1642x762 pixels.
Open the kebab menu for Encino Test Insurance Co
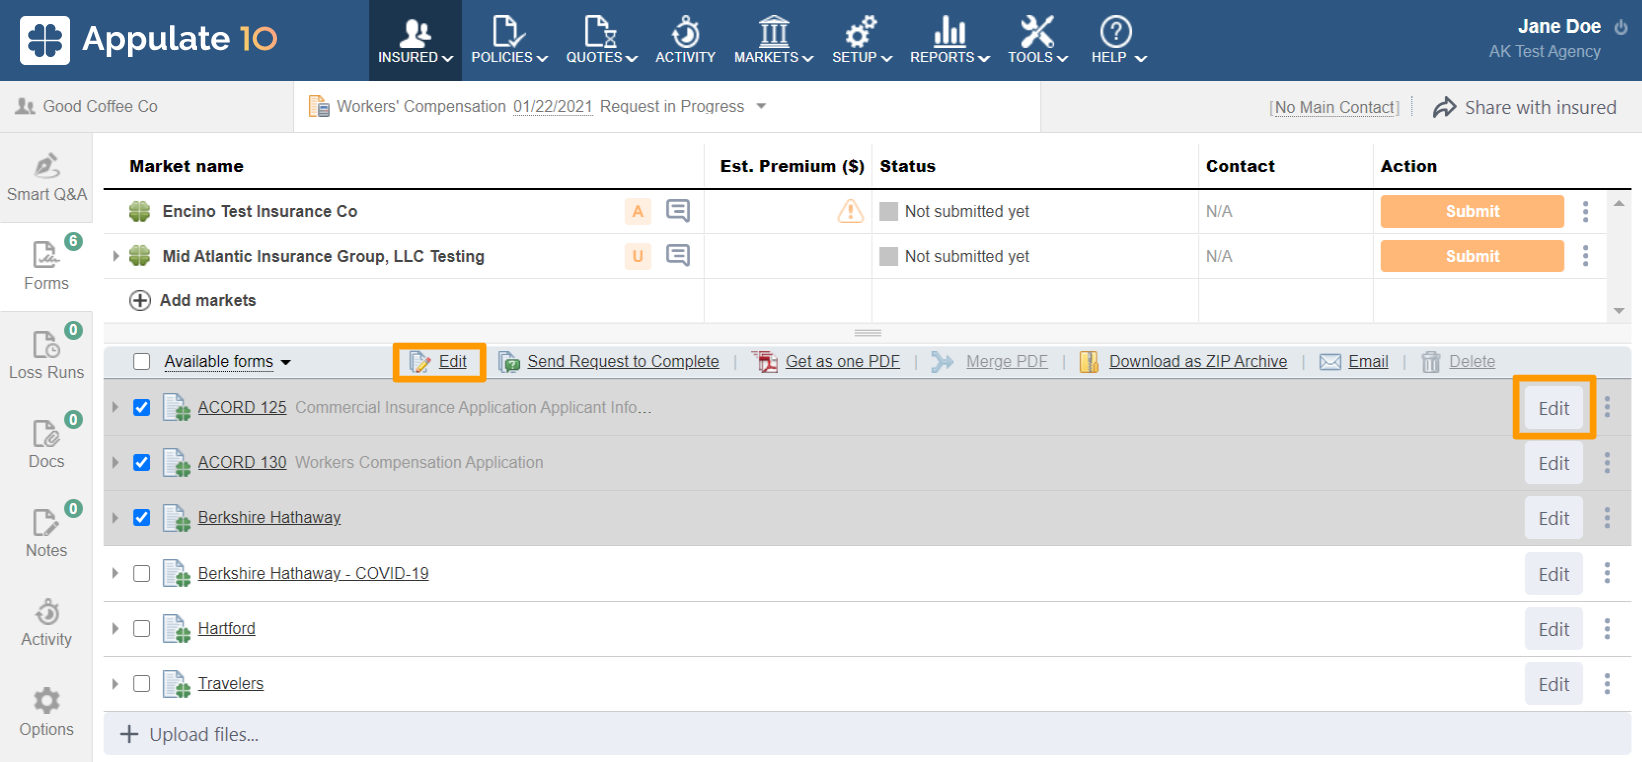1585,211
